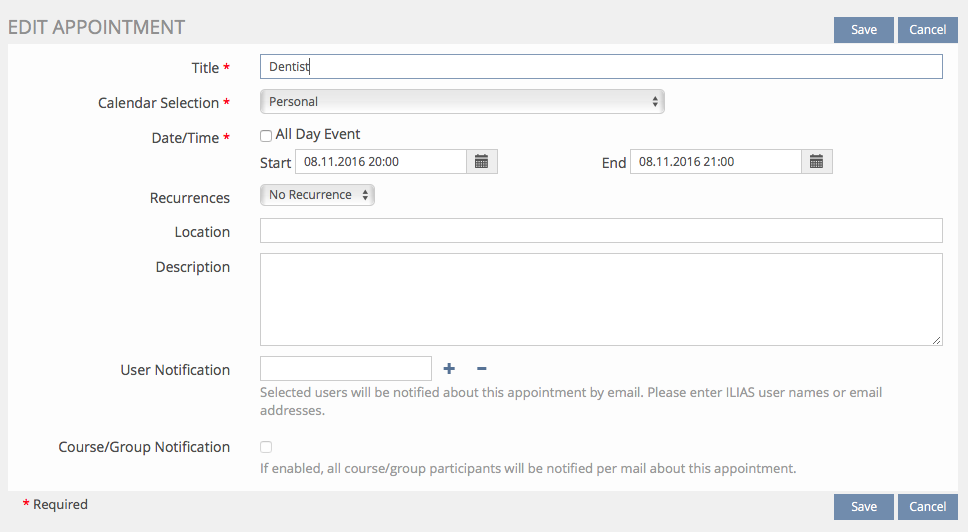Click the End date/time text field
968x532 pixels.
click(x=715, y=162)
